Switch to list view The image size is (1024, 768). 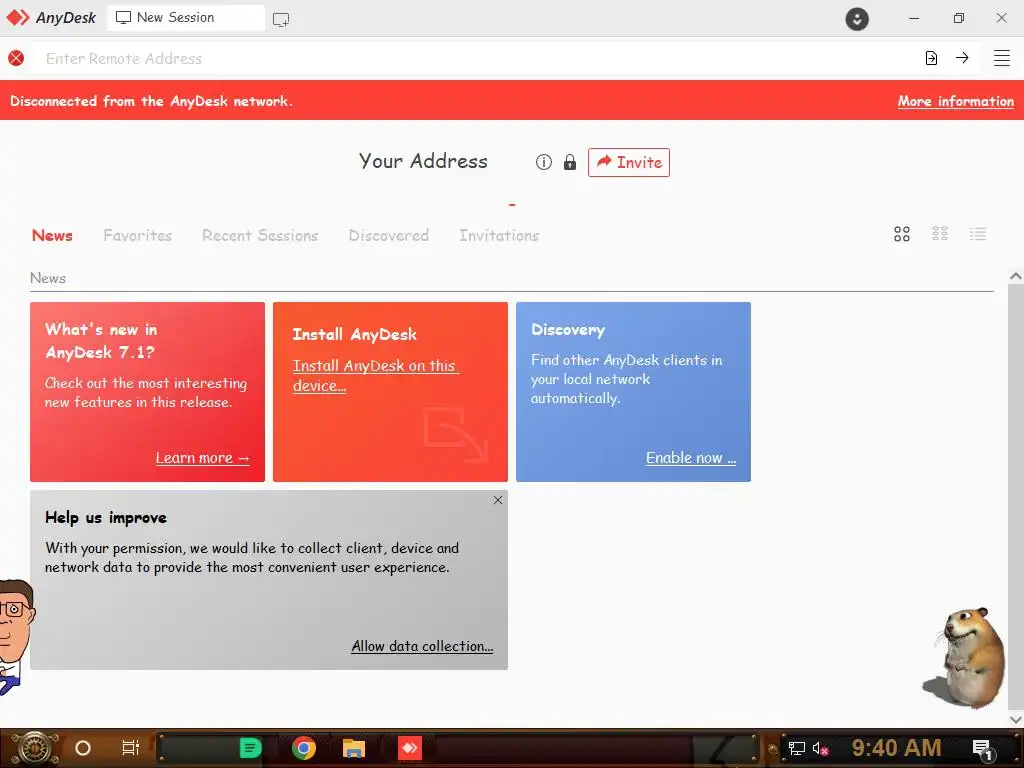pyautogui.click(x=978, y=234)
